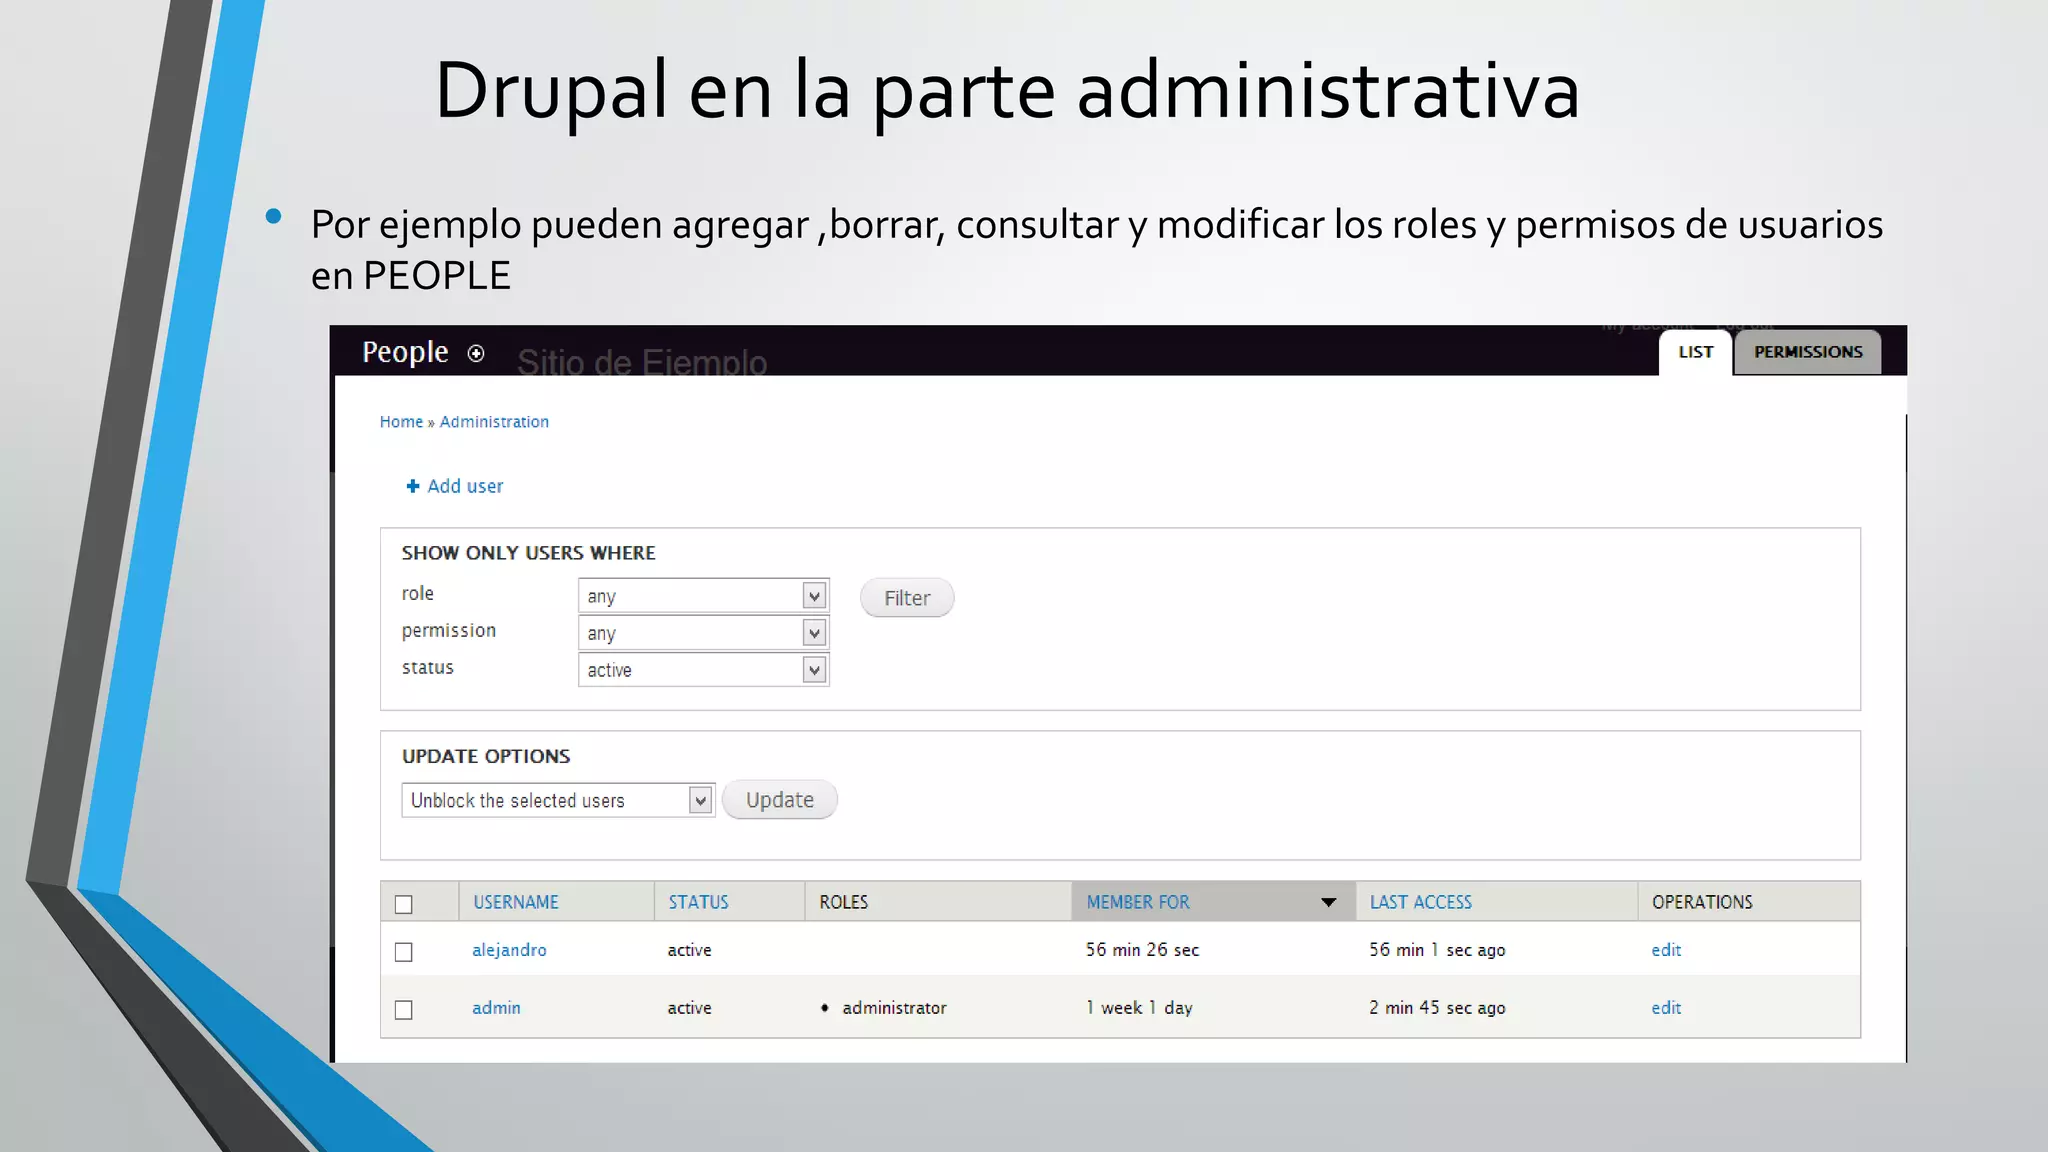Sort table by STATUS column
2048x1152 pixels.
[x=698, y=902]
